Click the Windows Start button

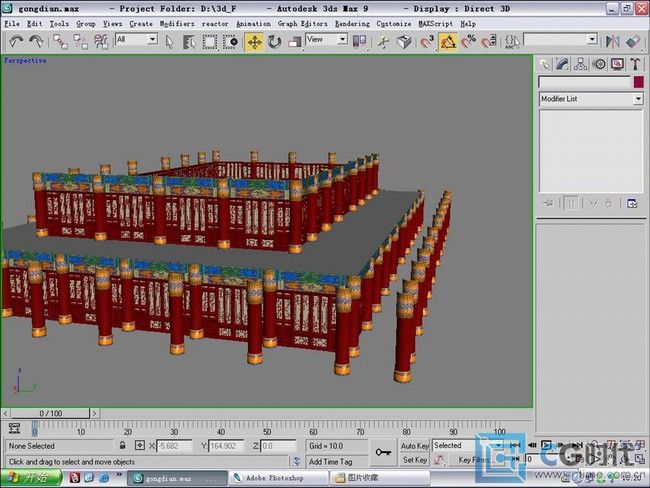pyautogui.click(x=30, y=478)
